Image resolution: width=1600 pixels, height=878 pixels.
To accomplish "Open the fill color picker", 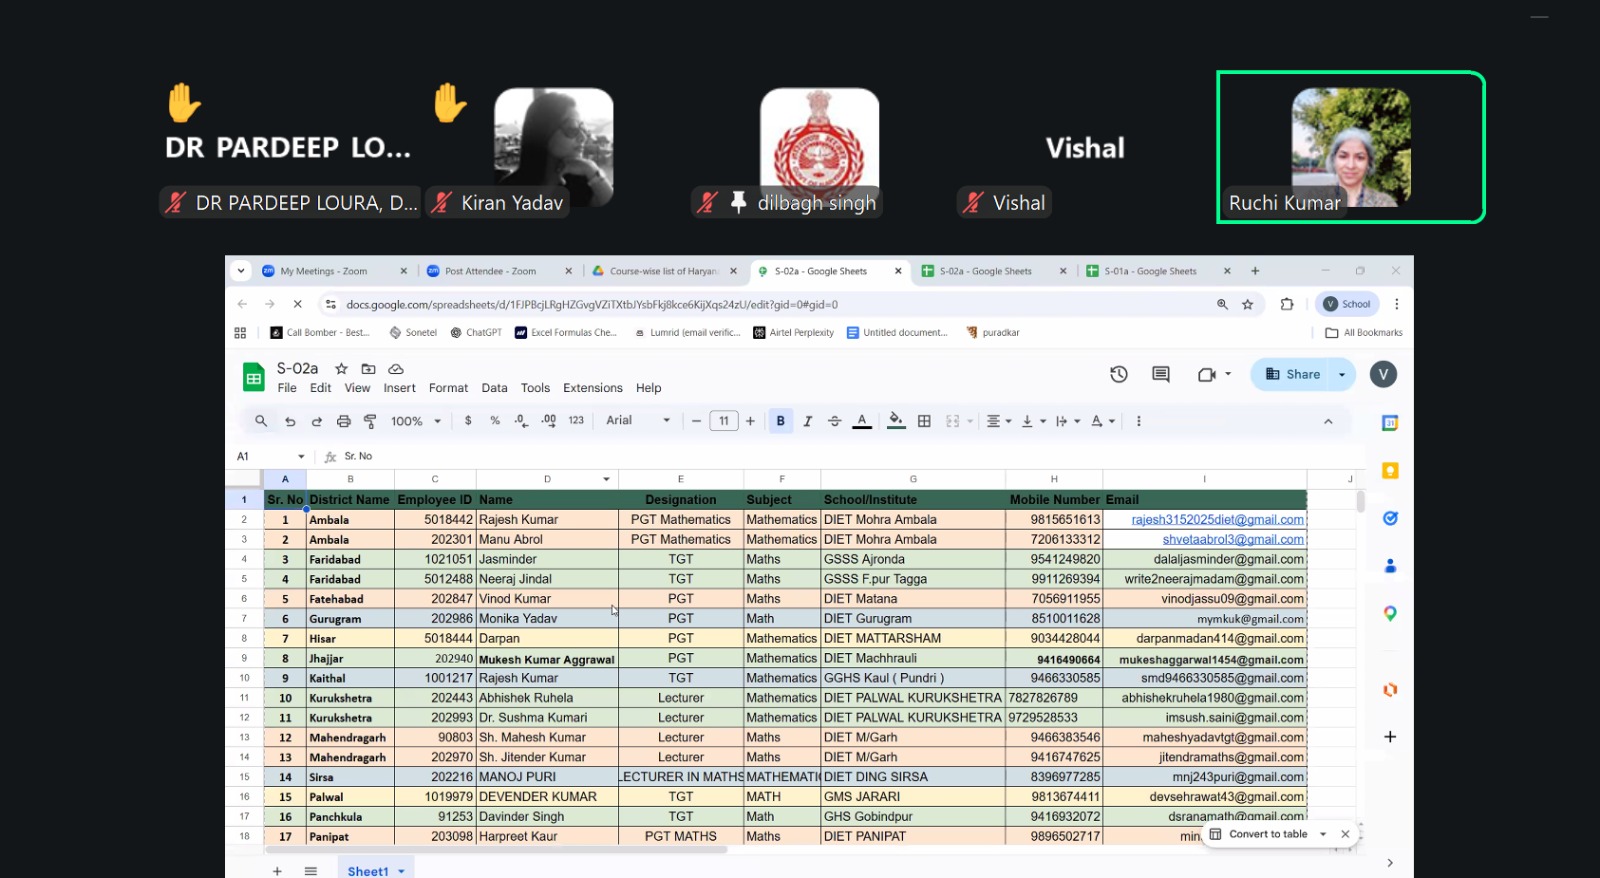I will (895, 421).
